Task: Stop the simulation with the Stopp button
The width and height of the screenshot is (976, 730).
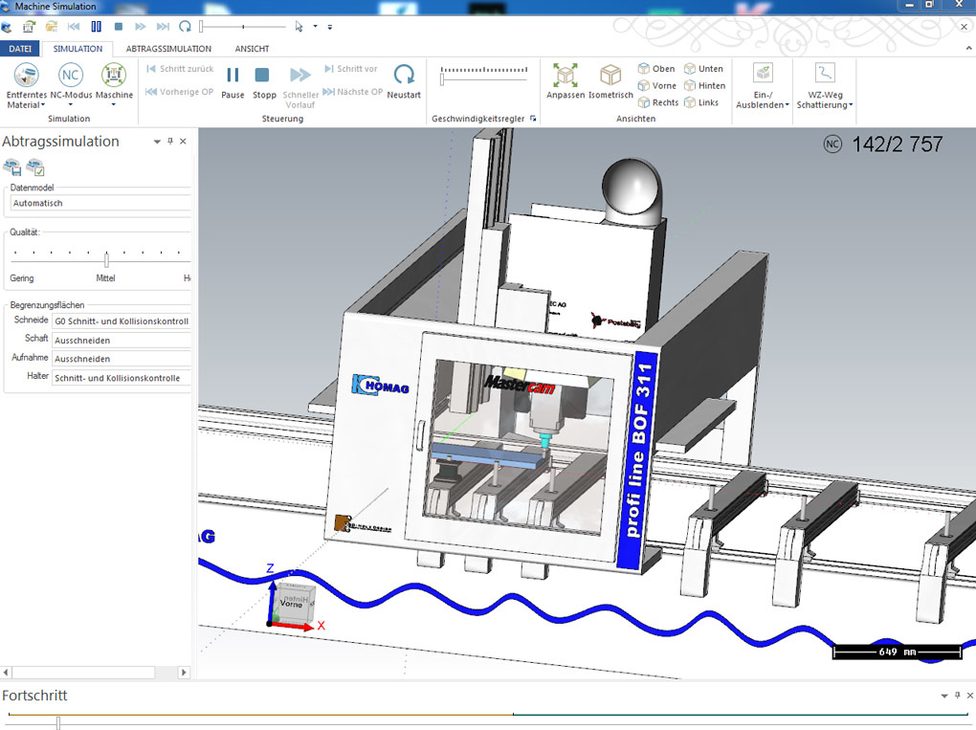Action: 264,82
